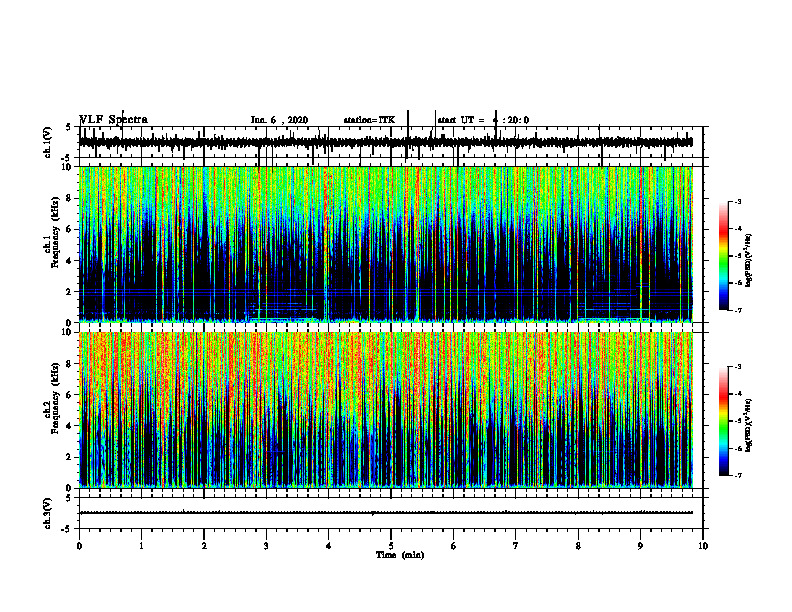Click the "Time (min)" x-axis label
The height and width of the screenshot is (612, 792).
[400, 555]
